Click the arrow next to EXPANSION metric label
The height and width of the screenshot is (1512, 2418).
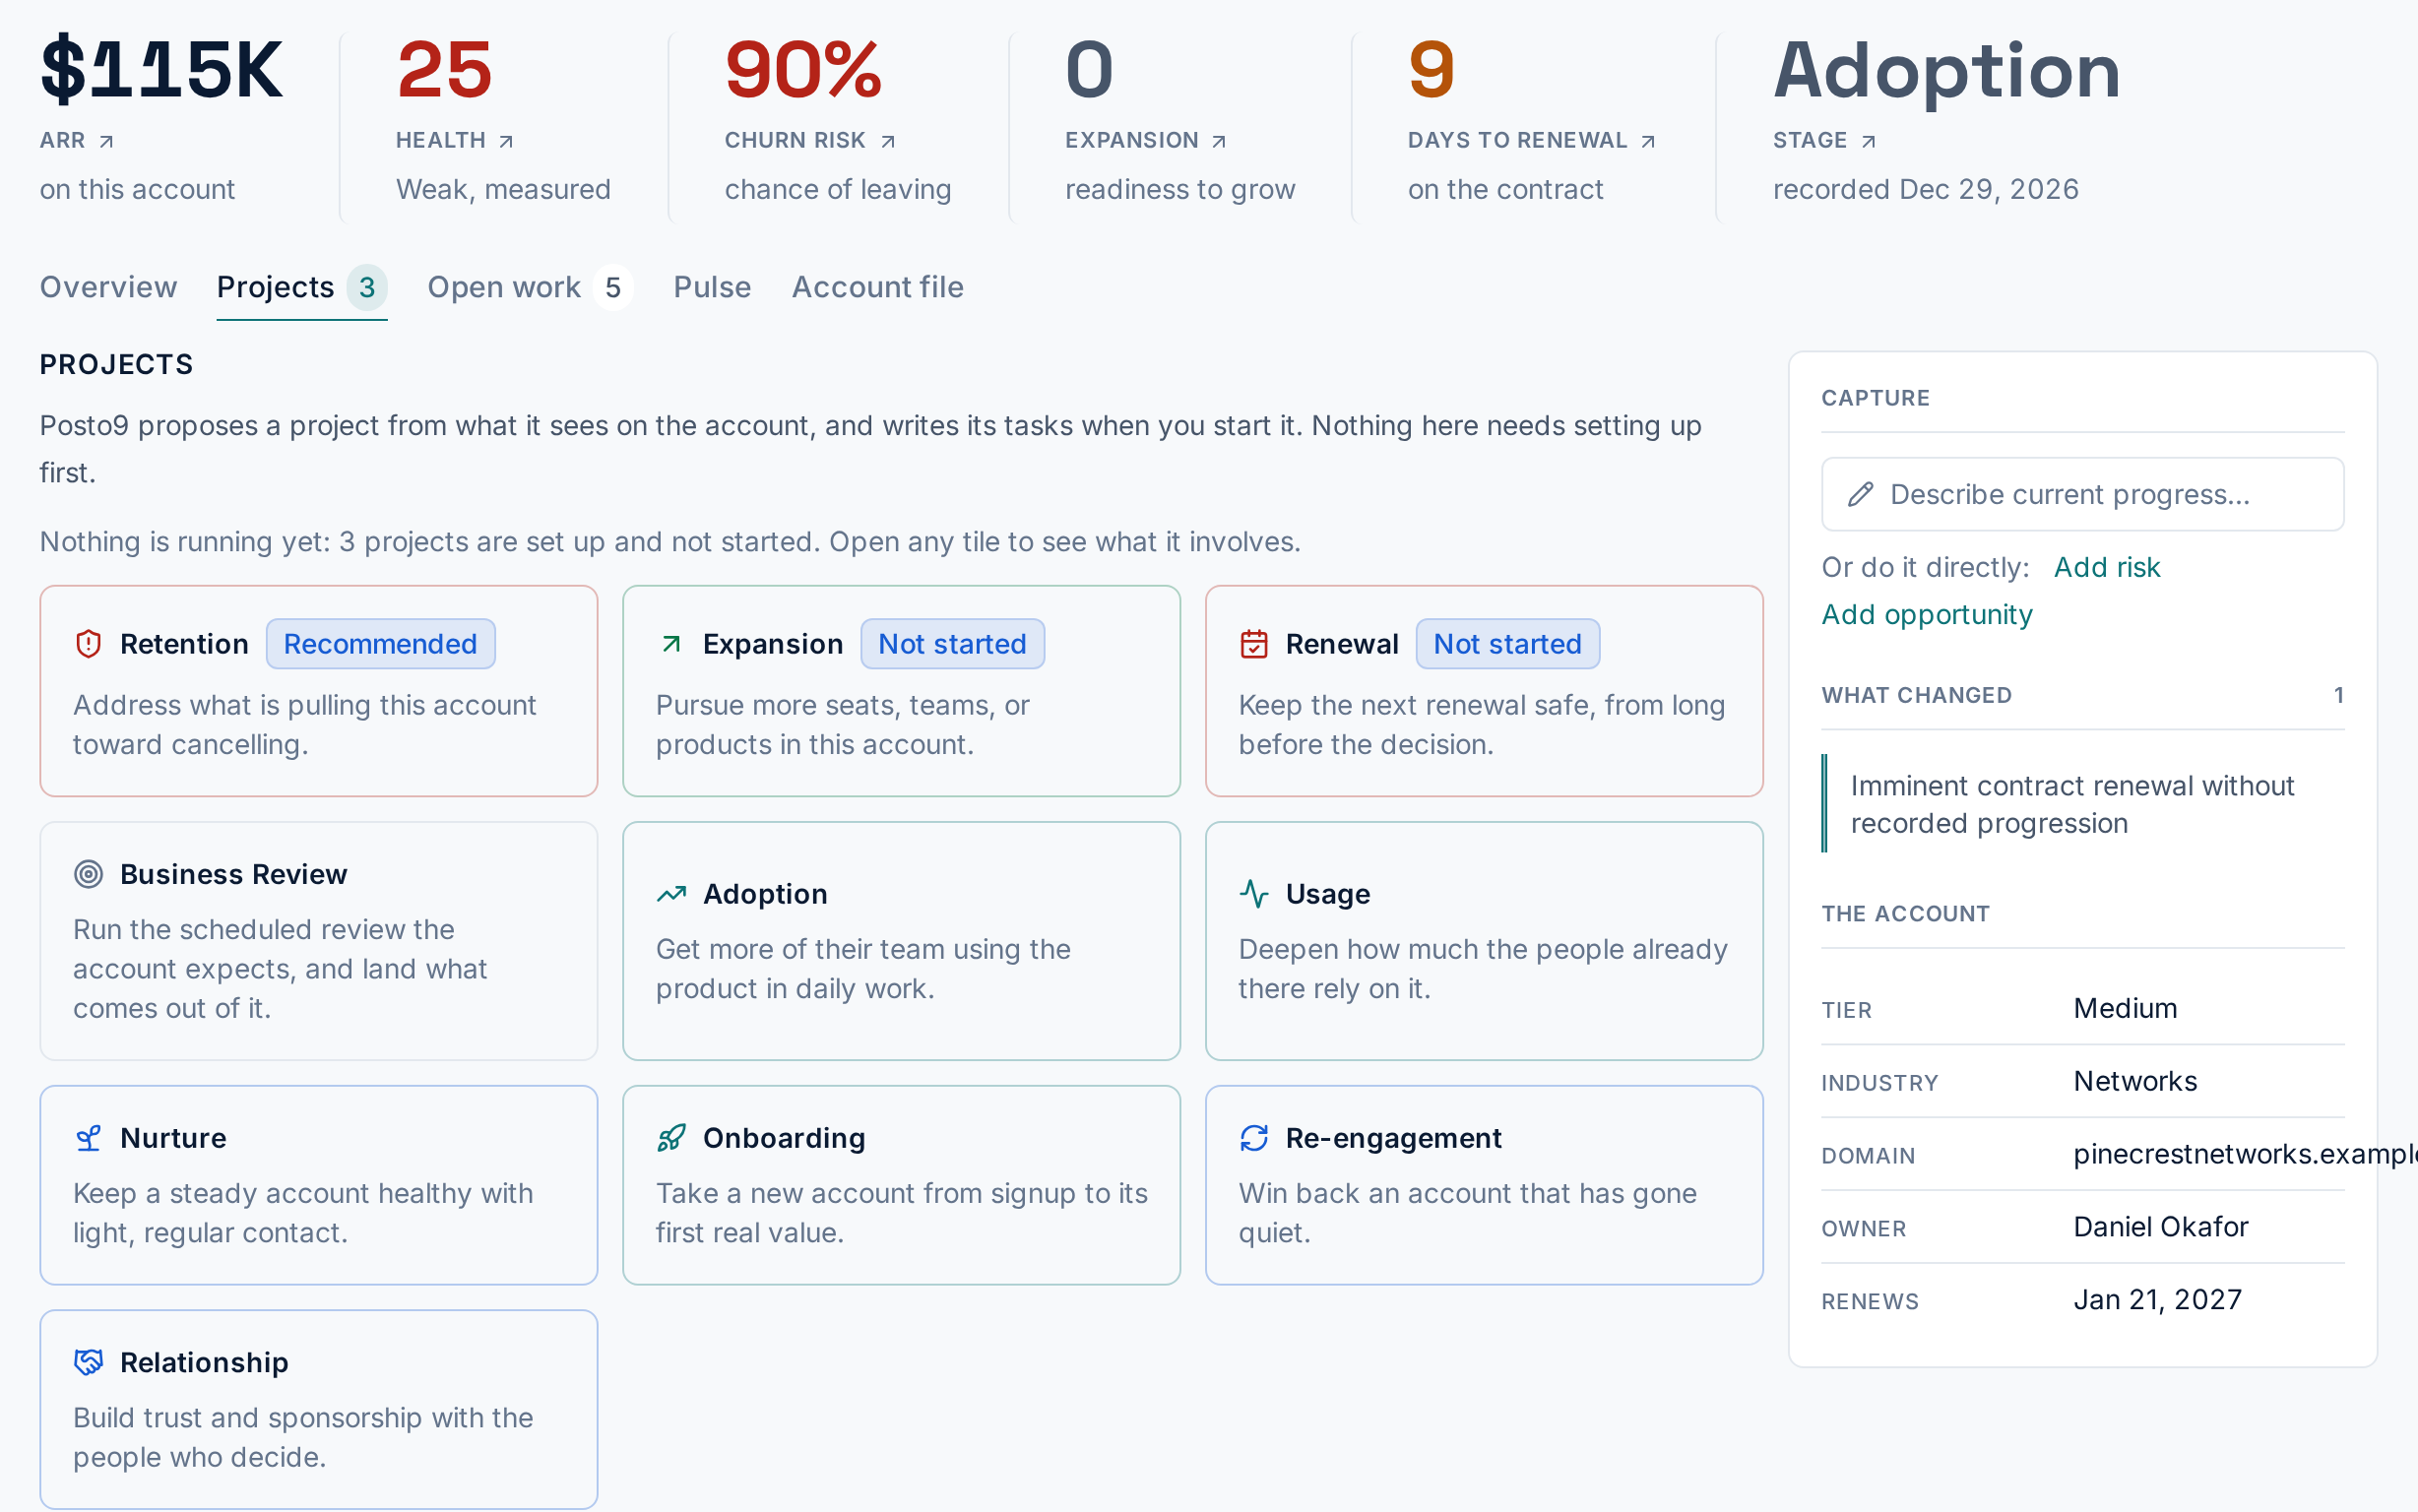(x=1218, y=142)
